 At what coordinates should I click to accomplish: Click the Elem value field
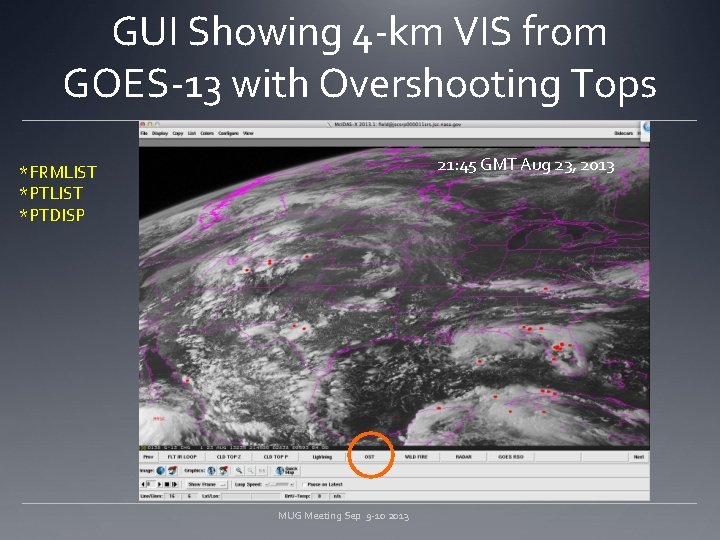click(189, 496)
